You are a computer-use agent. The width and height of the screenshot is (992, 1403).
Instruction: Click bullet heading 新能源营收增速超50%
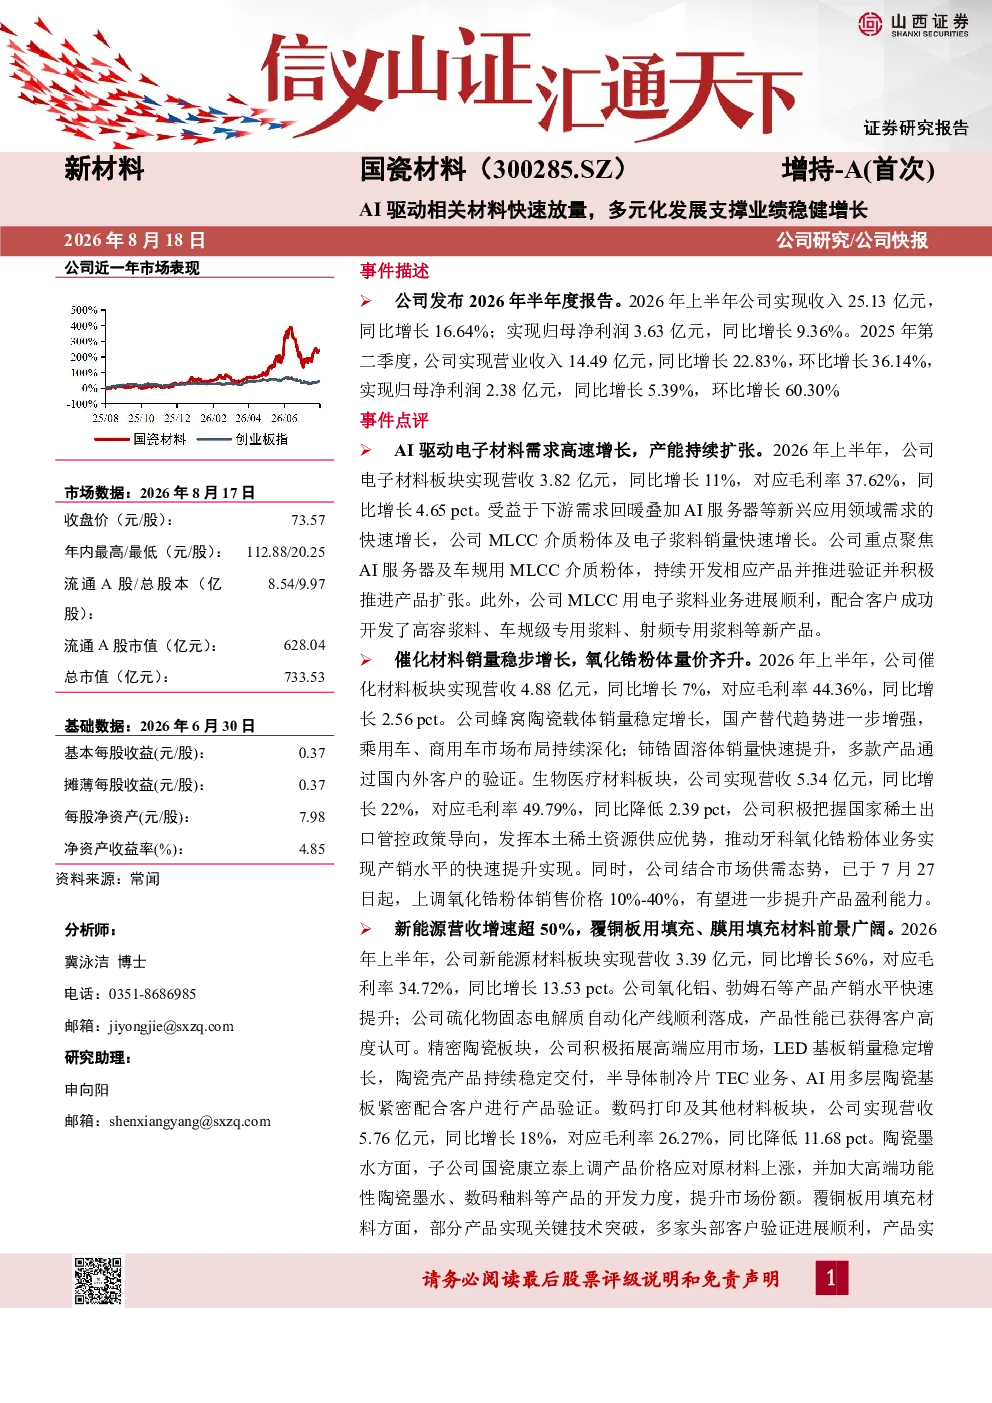click(x=647, y=929)
